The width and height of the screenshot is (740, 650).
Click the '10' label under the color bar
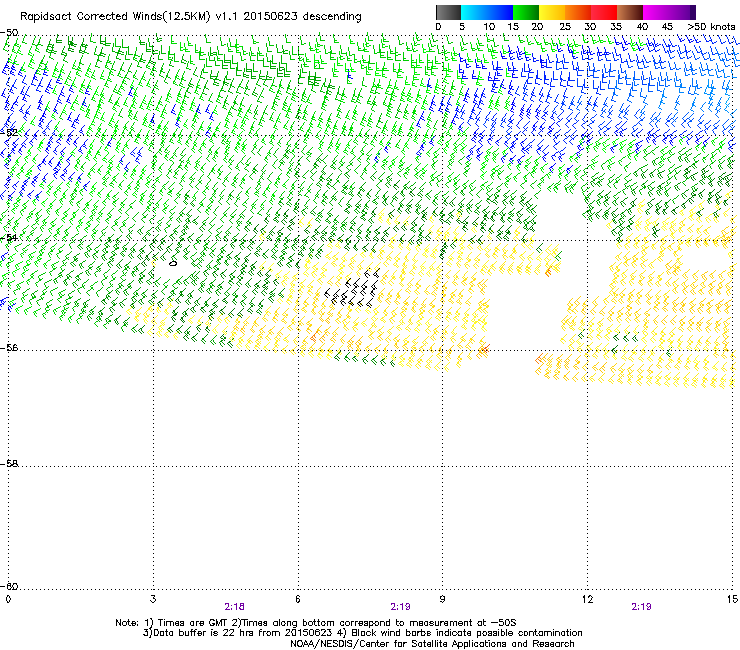click(x=489, y=27)
